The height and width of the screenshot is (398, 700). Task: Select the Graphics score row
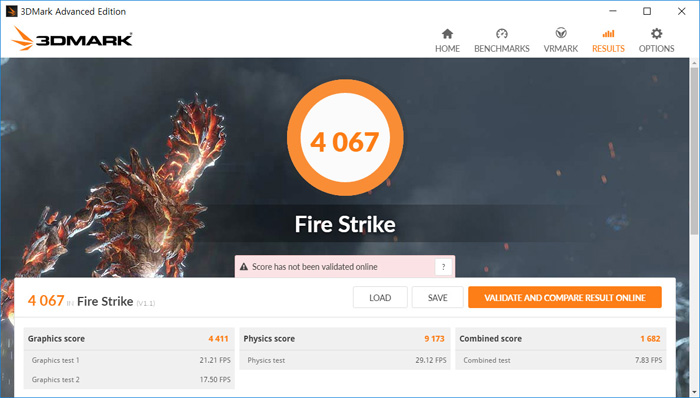coord(129,339)
